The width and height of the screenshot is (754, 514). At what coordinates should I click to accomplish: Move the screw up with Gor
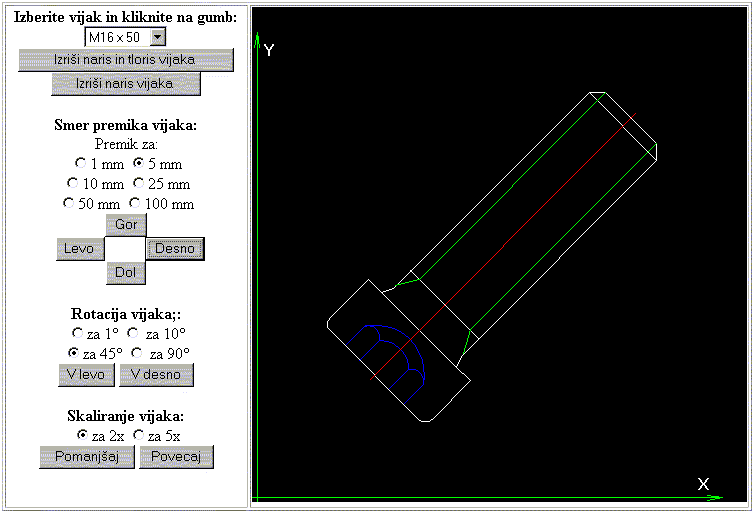pos(126,225)
